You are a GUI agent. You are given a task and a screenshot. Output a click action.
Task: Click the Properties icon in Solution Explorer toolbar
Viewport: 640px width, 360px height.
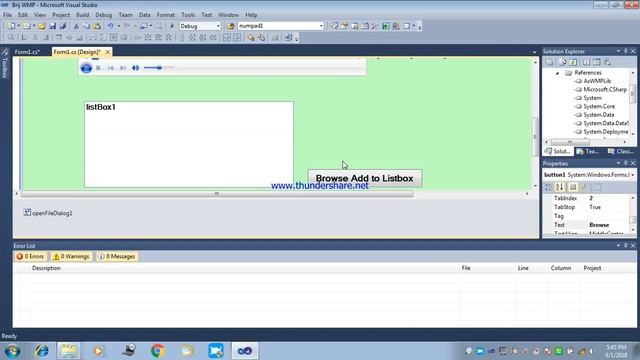pyautogui.click(x=550, y=62)
